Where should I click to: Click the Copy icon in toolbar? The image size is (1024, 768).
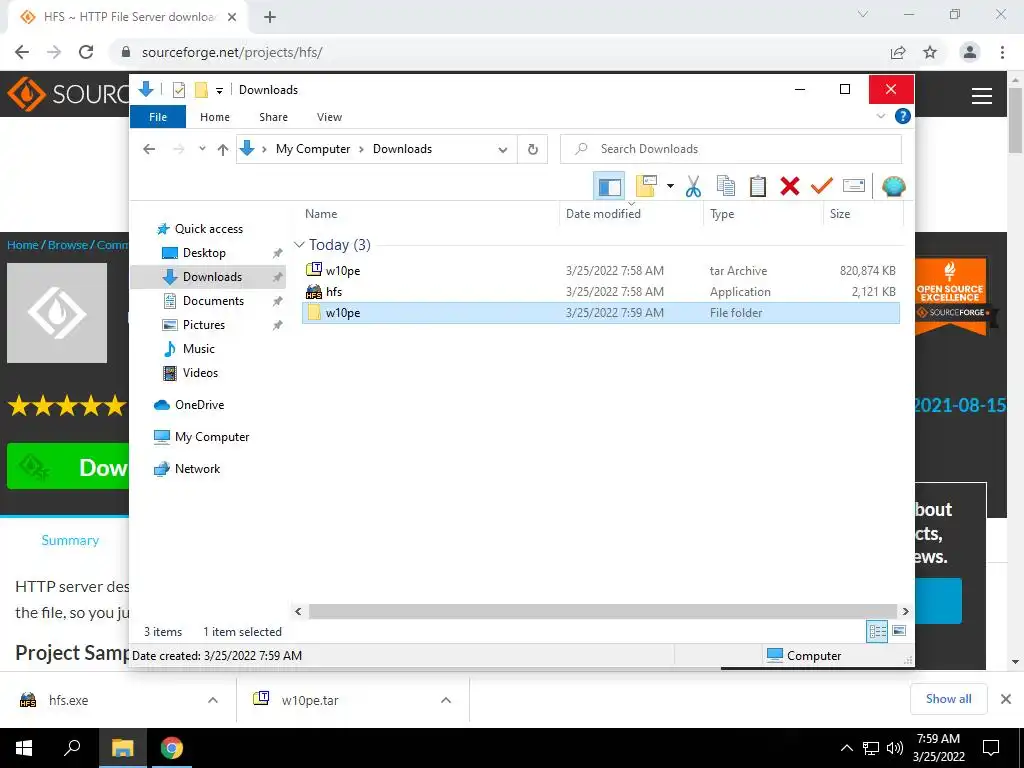tap(726, 186)
